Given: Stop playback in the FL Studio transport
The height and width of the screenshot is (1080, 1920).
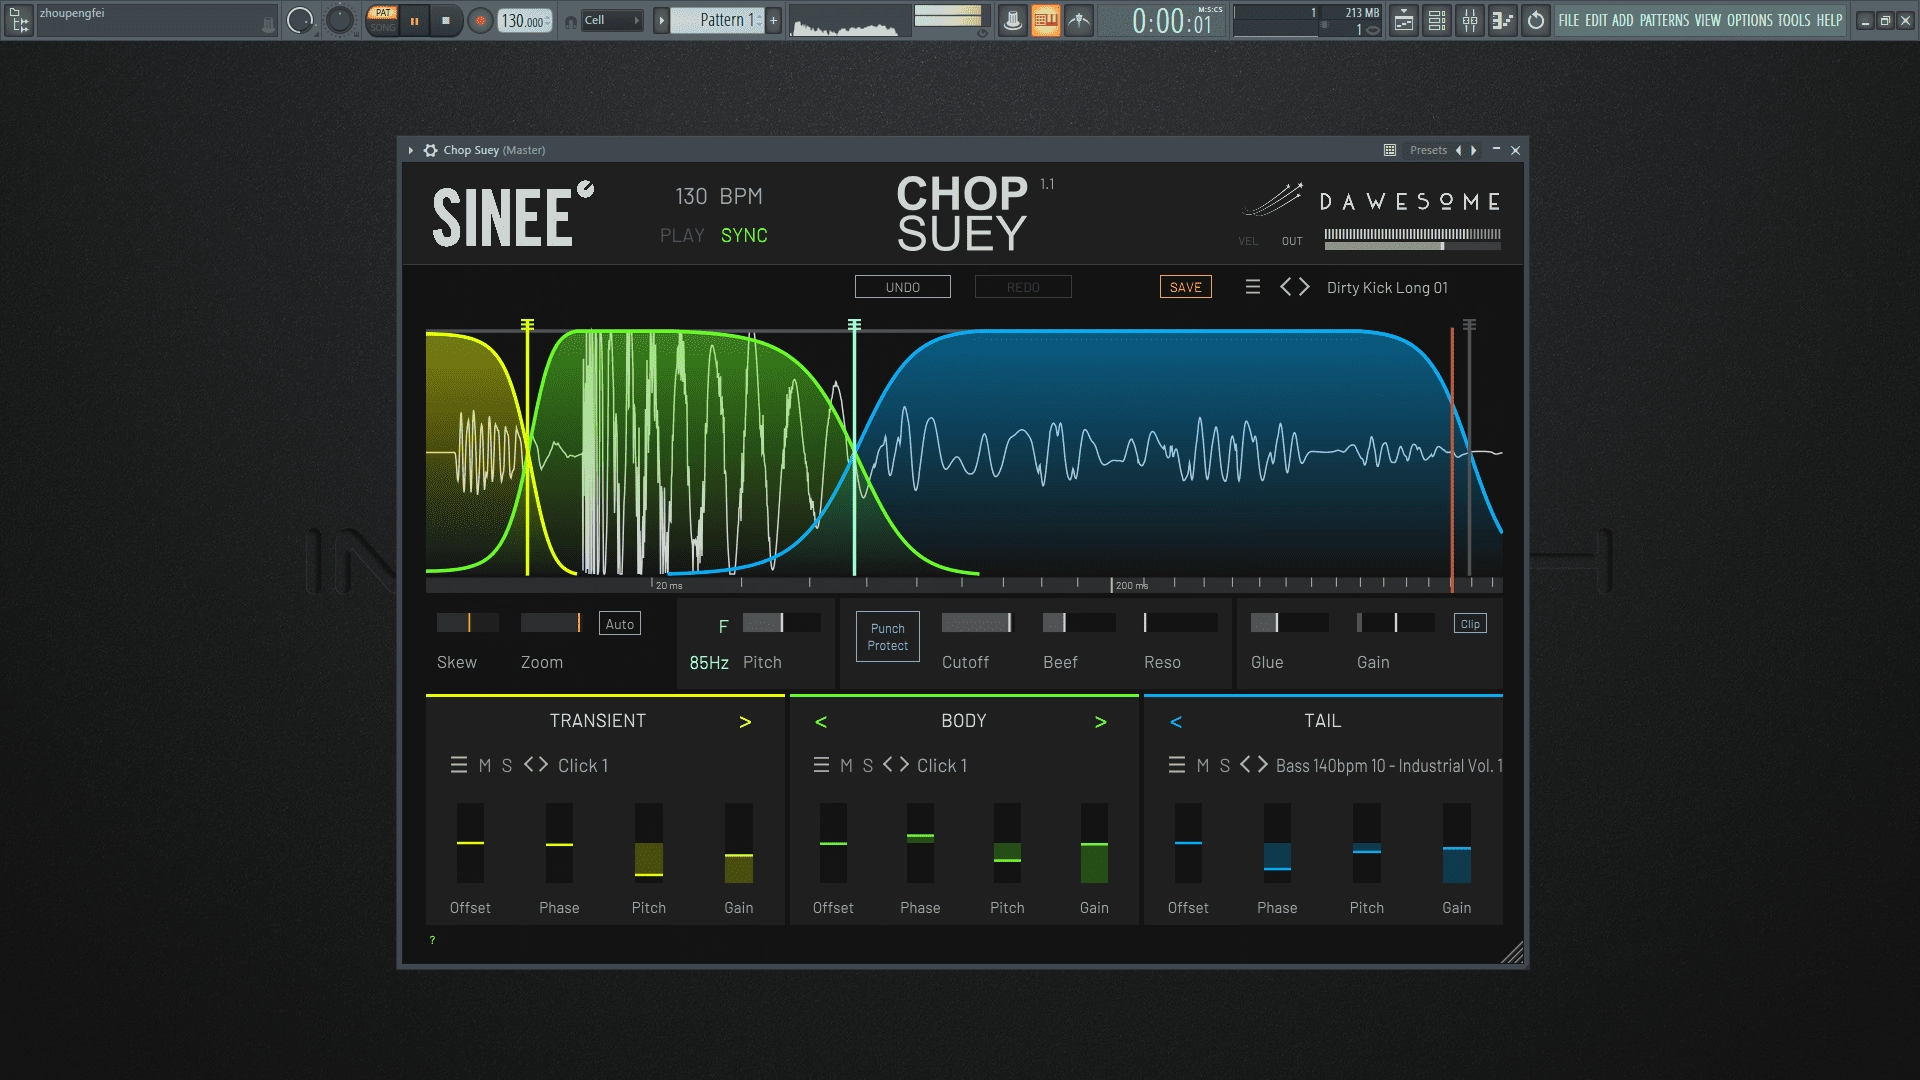Looking at the screenshot, I should tap(446, 20).
